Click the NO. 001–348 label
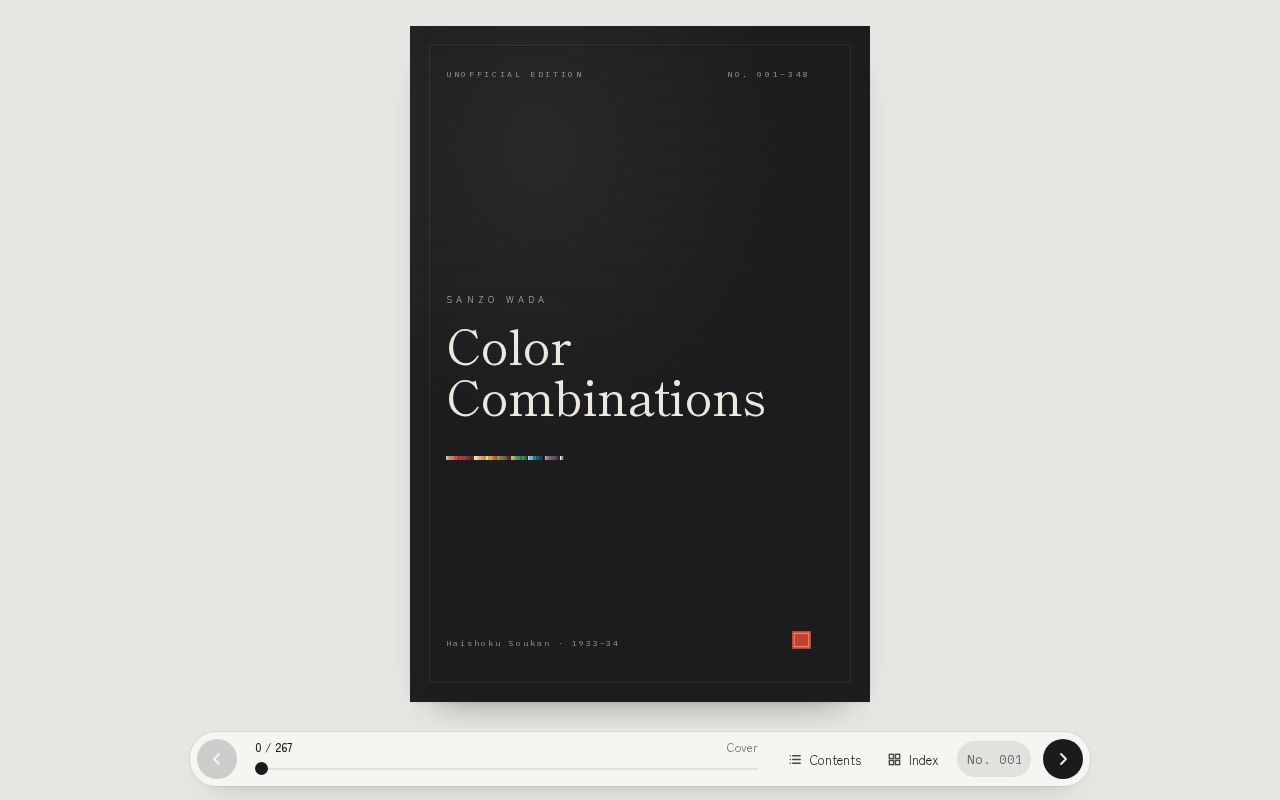 click(768, 74)
